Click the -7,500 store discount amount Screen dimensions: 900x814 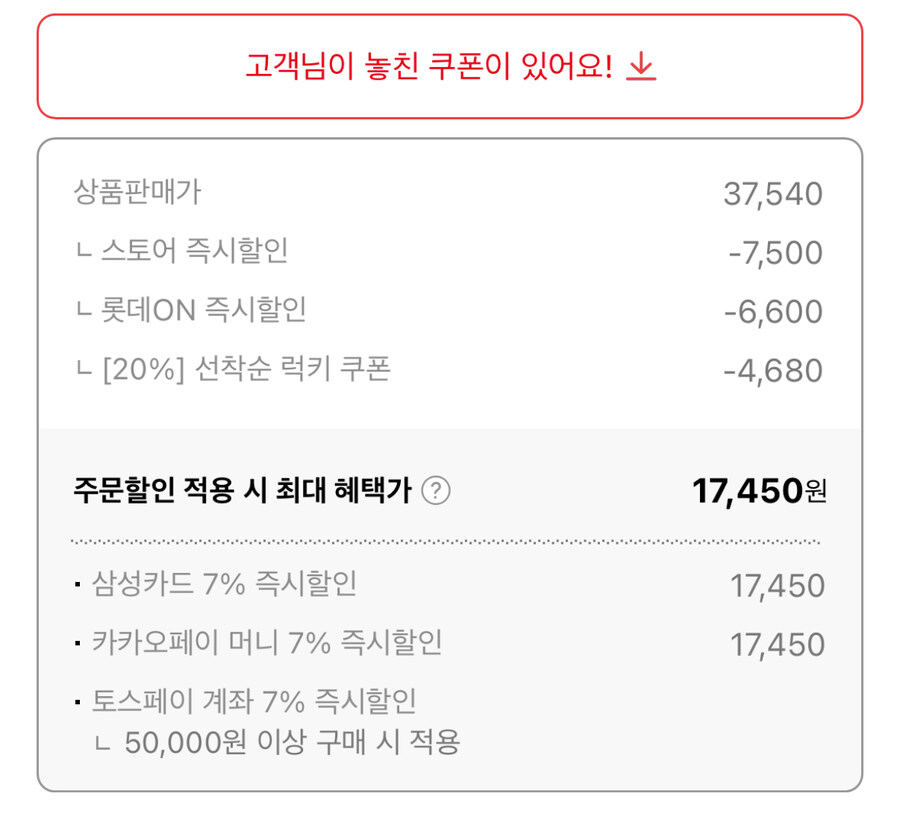pos(775,253)
